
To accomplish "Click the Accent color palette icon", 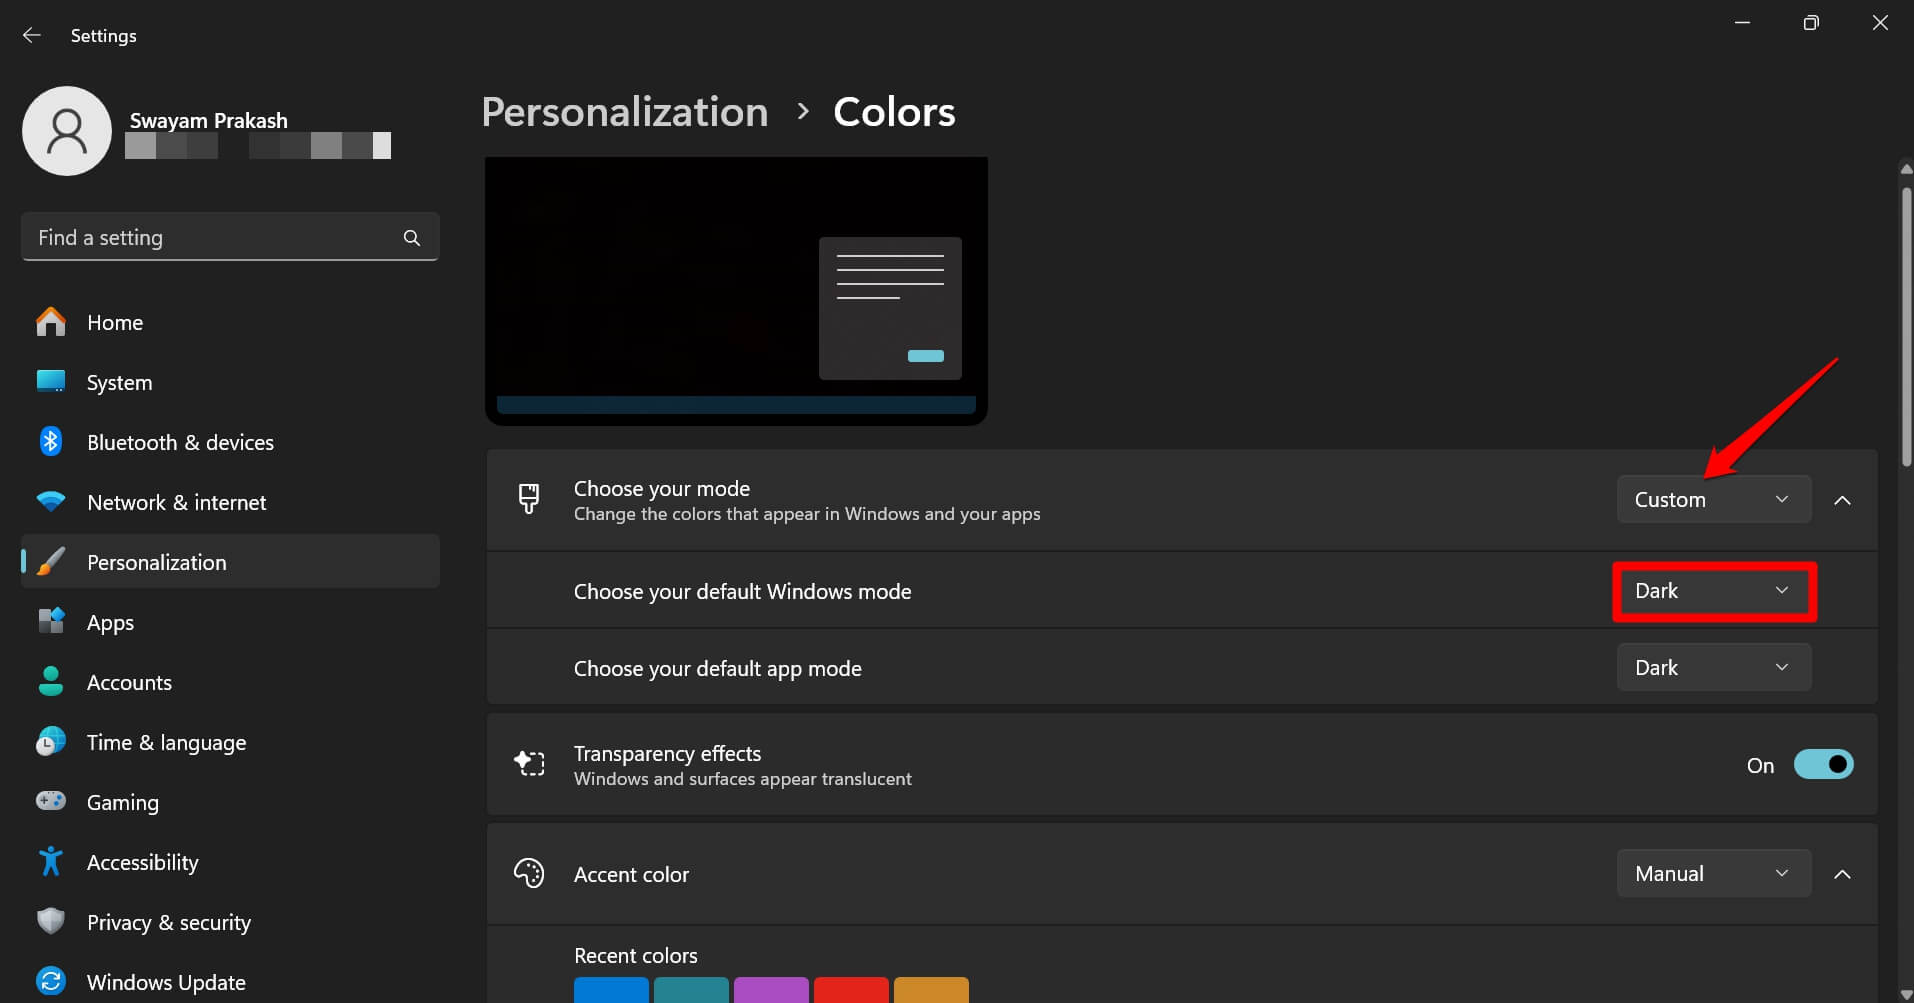I will [x=529, y=873].
